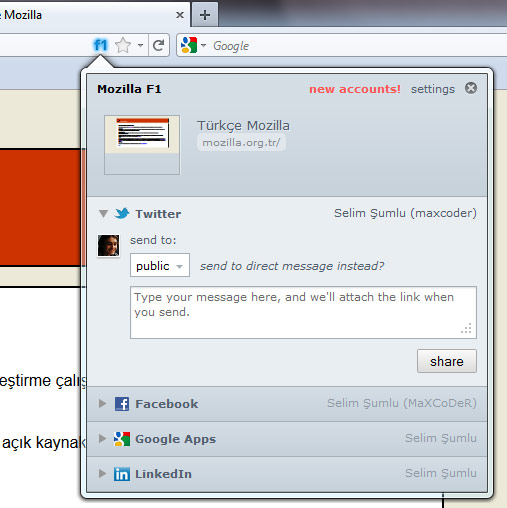
Task: Select the Mozilla browser tab
Action: pyautogui.click(x=94, y=15)
